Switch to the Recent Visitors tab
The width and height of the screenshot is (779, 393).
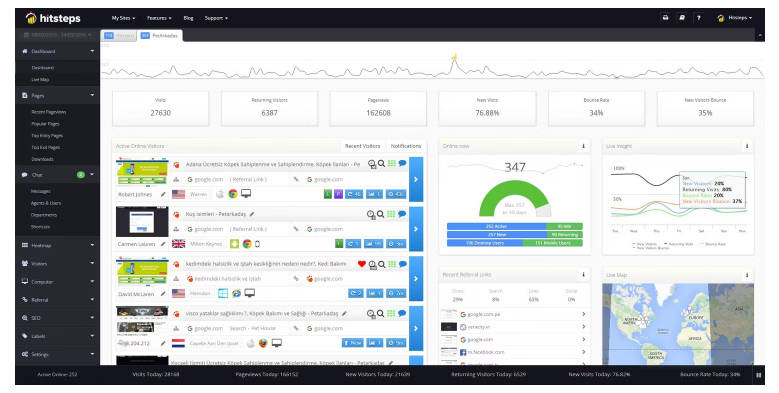click(x=362, y=146)
